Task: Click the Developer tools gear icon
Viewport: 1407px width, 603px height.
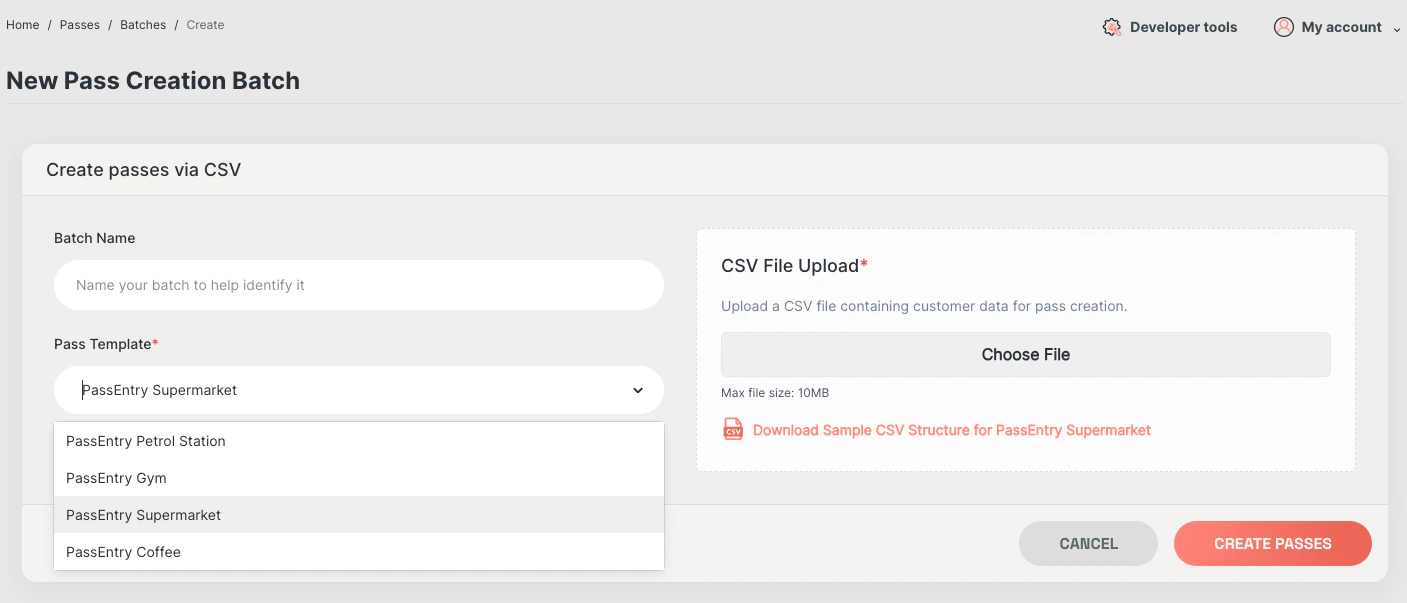Action: 1112,27
